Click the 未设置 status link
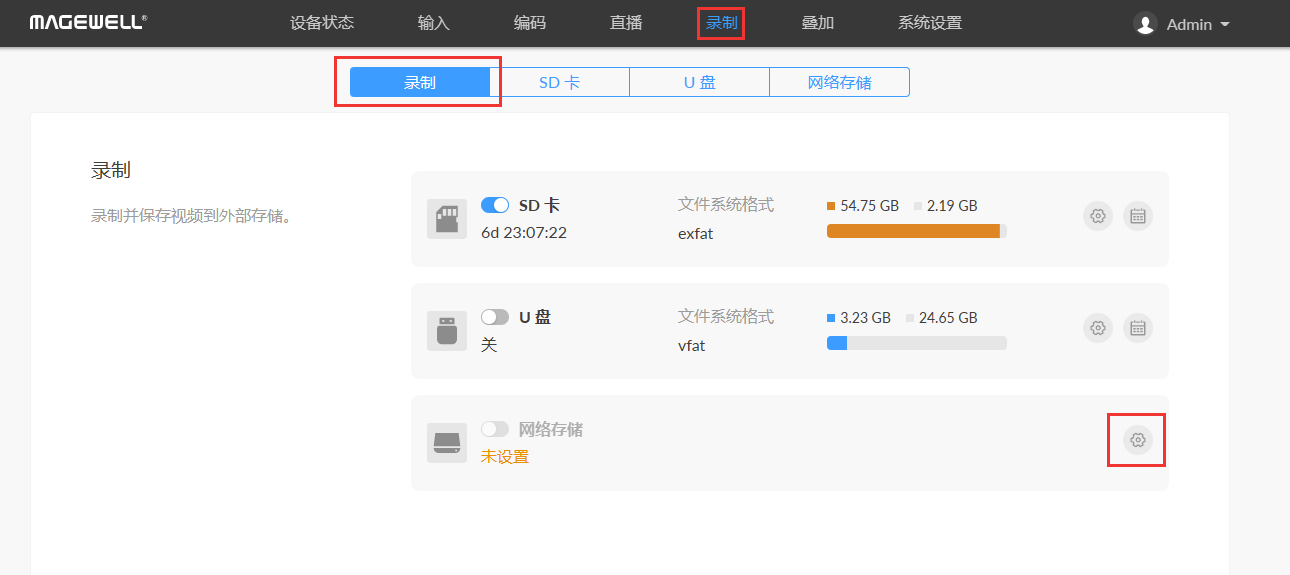This screenshot has height=575, width=1290. coord(505,457)
